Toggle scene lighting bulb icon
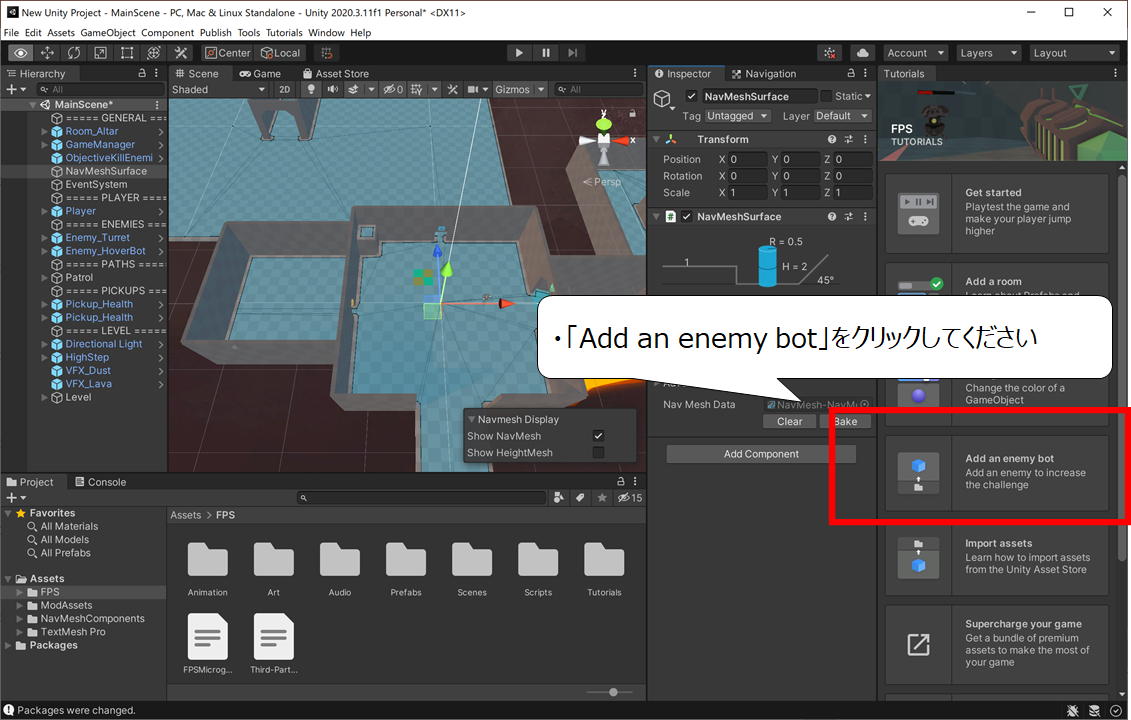The height and width of the screenshot is (720, 1131). (x=311, y=89)
